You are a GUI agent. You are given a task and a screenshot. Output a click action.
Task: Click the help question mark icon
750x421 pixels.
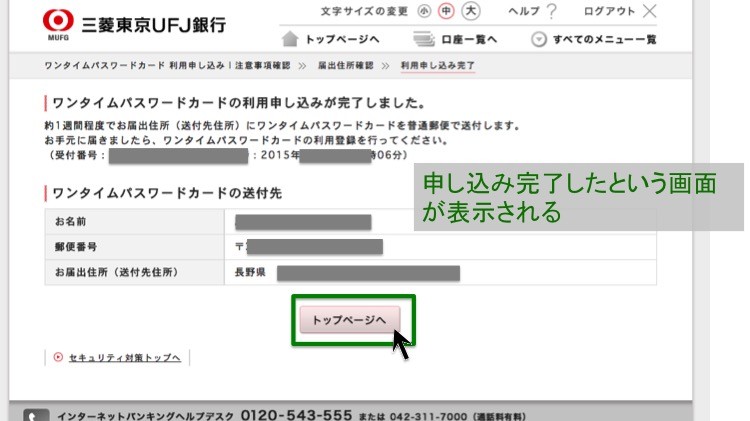coord(551,11)
